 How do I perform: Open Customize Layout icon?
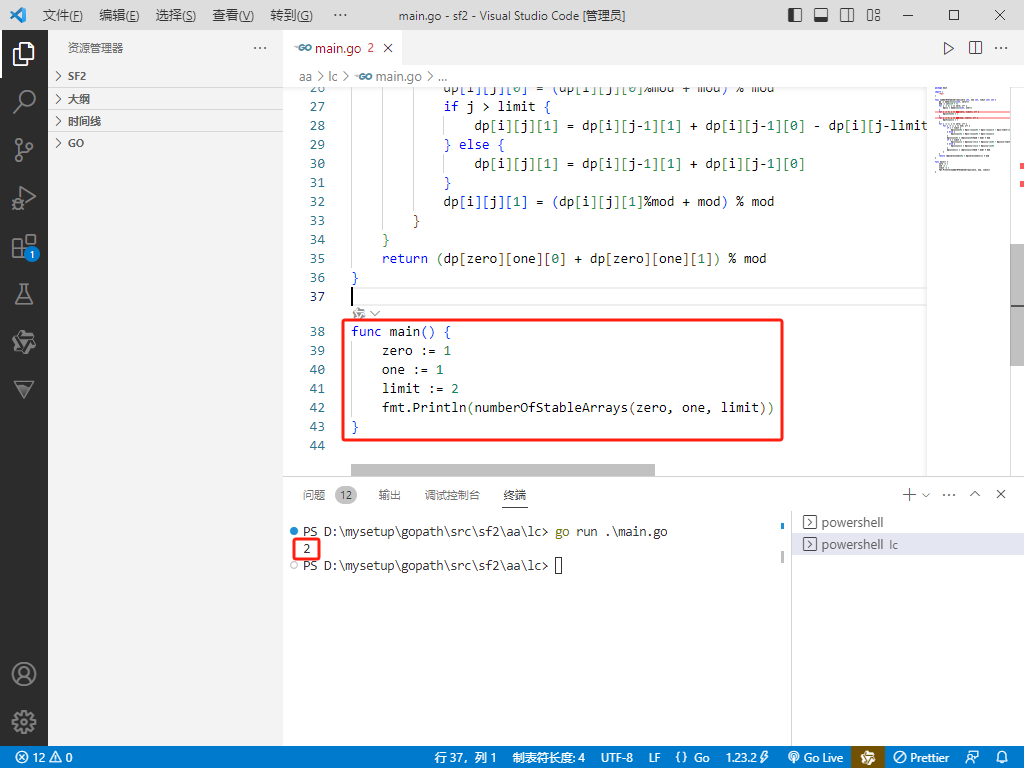pos(873,15)
